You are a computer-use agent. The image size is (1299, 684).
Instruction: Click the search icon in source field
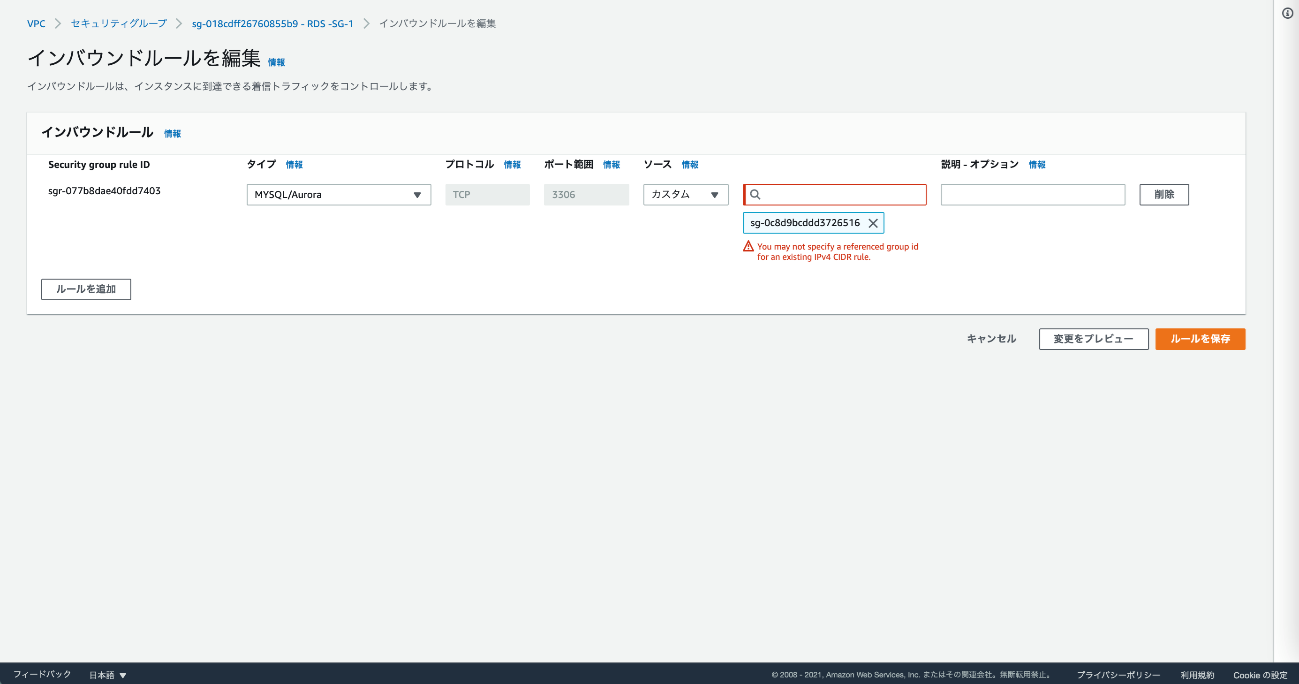click(x=756, y=195)
